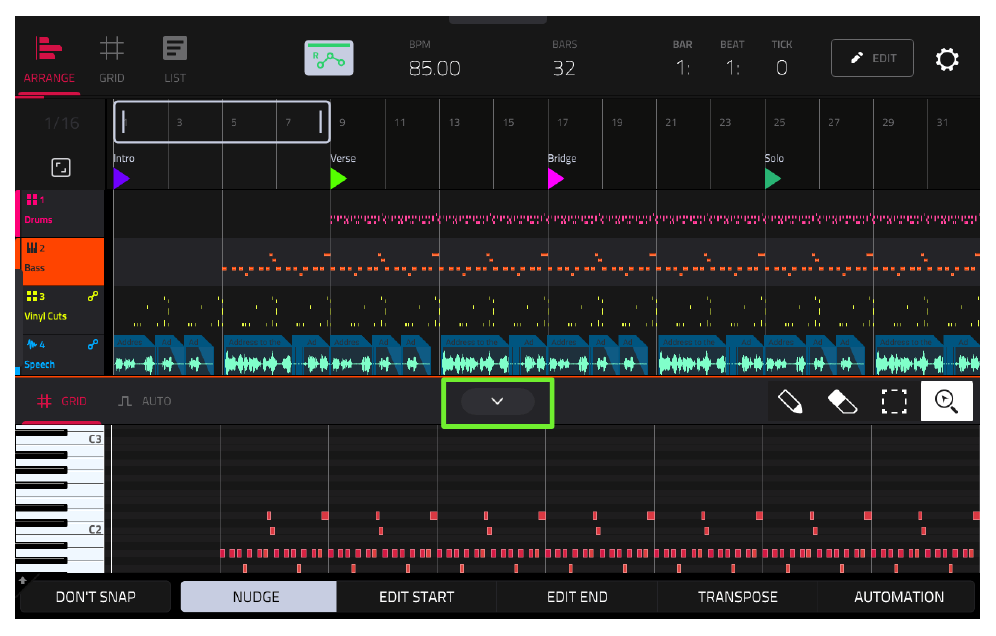This screenshot has height=636, width=996.
Task: Toggle Nudge mode in bottom bar
Action: pyautogui.click(x=259, y=597)
